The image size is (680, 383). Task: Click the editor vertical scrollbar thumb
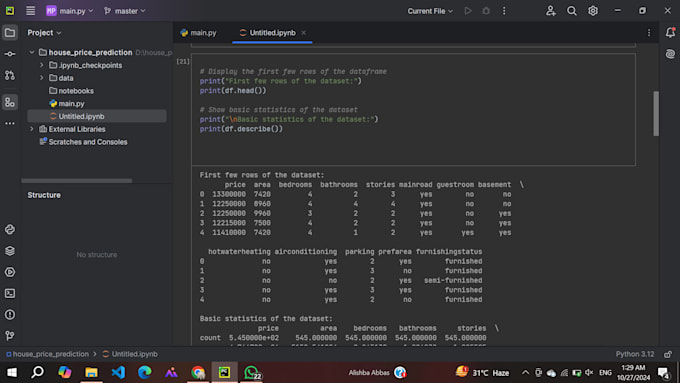pyautogui.click(x=656, y=114)
